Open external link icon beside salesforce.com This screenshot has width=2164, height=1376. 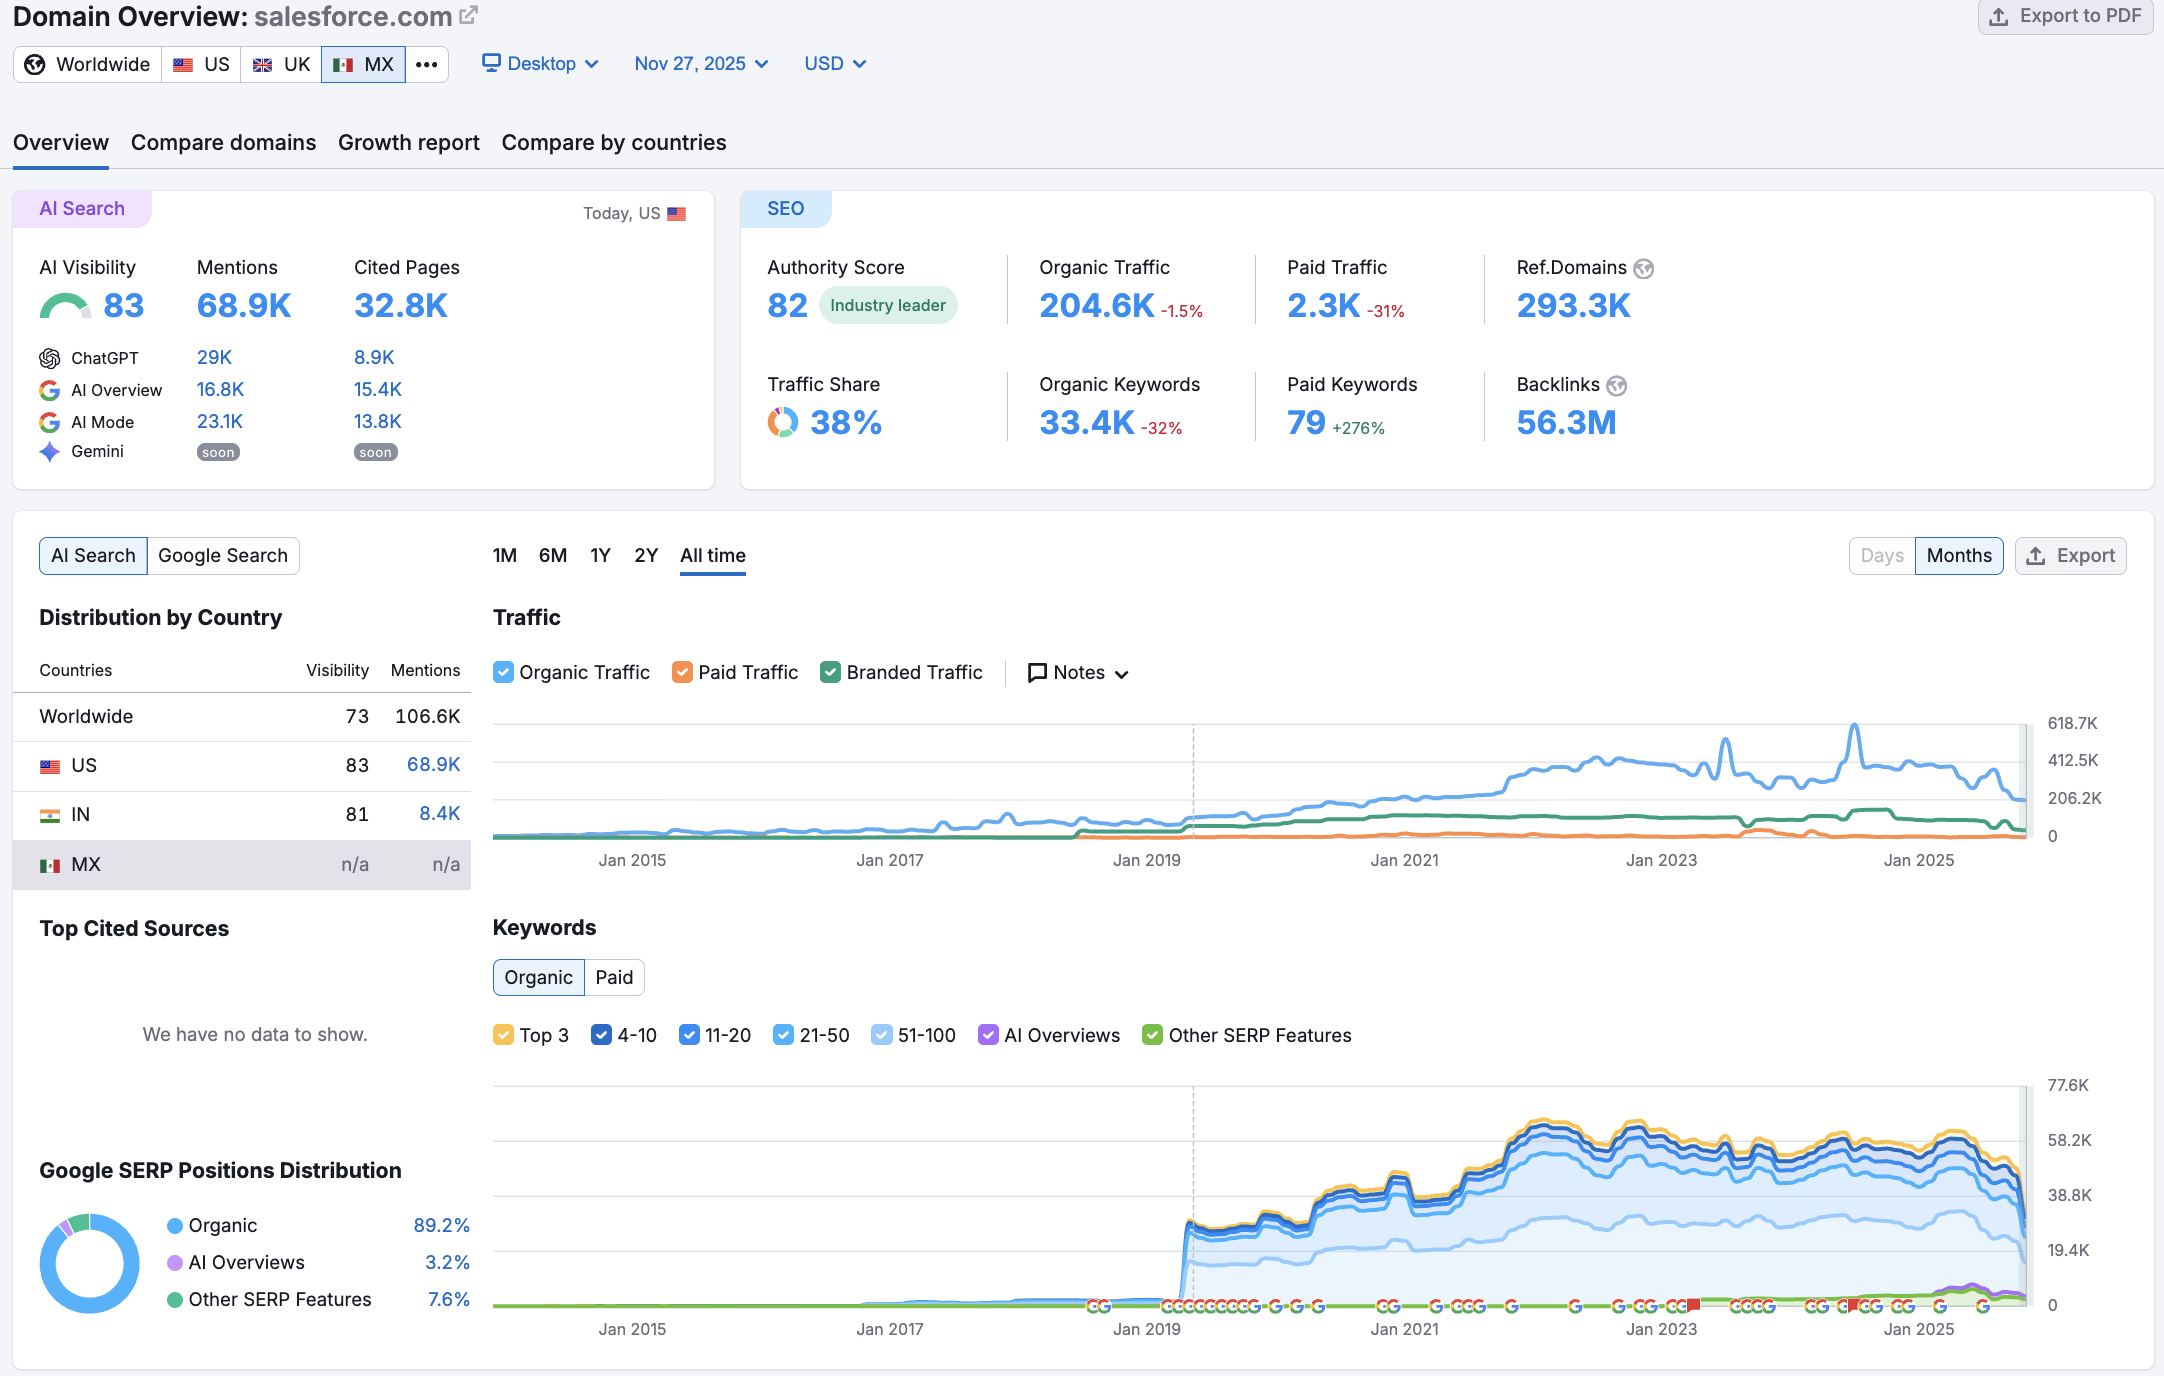468,16
